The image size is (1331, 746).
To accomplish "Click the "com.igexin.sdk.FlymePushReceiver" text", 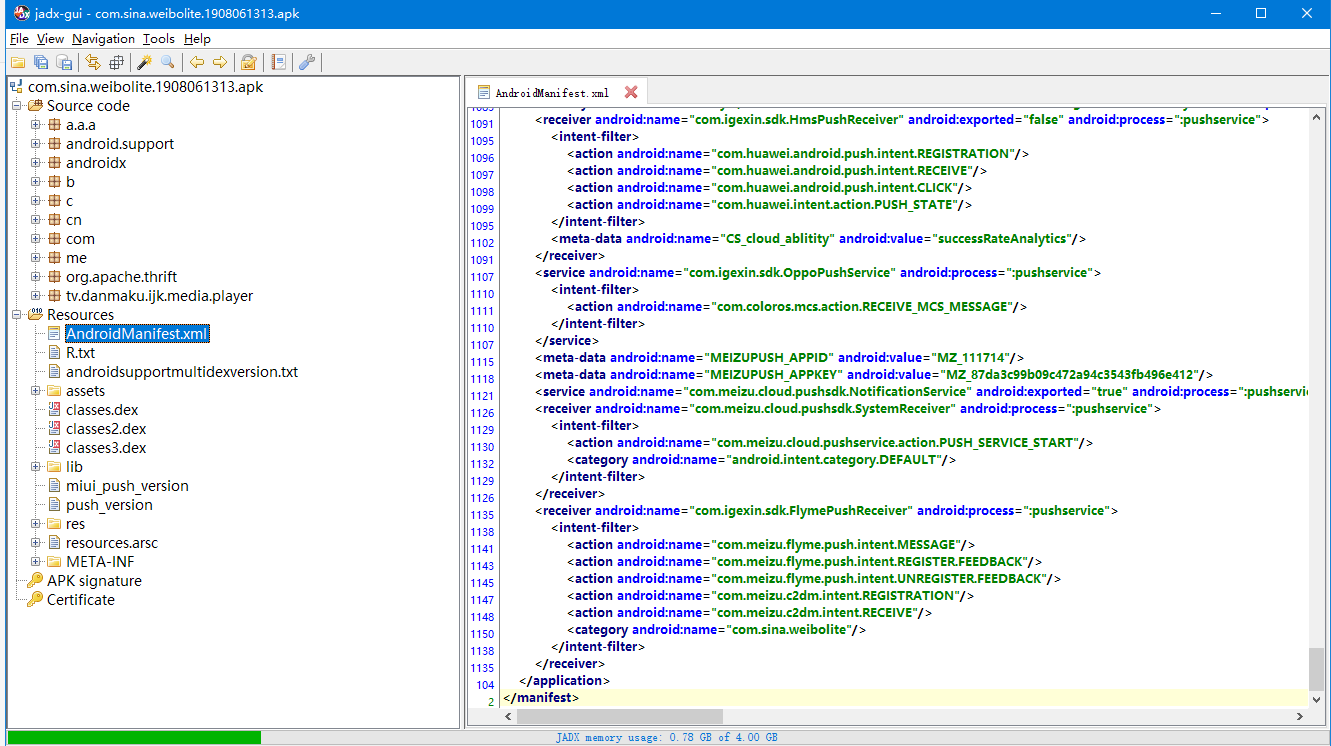I will coord(801,510).
